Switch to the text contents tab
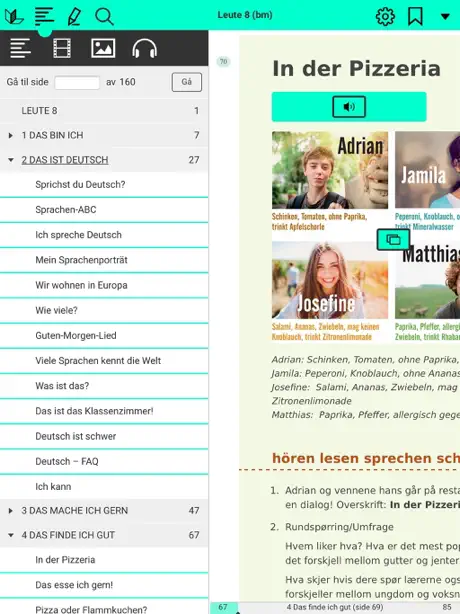The height and width of the screenshot is (614, 460). click(x=20, y=48)
